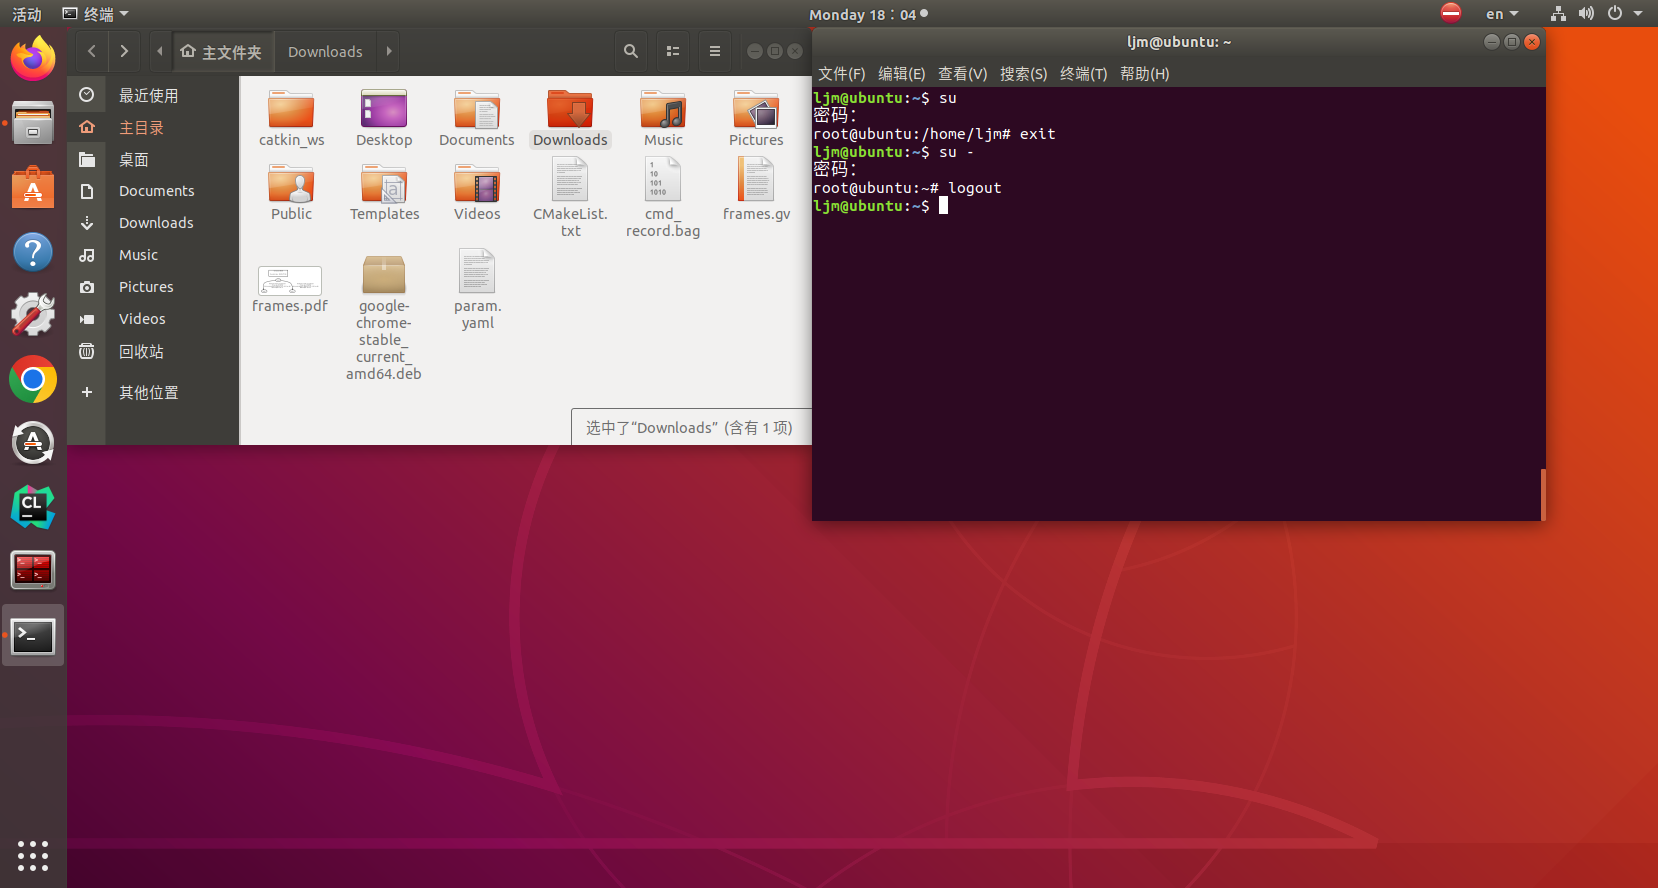Screen dimensions: 1658x888
Task: Click the file manager search icon
Action: (631, 51)
